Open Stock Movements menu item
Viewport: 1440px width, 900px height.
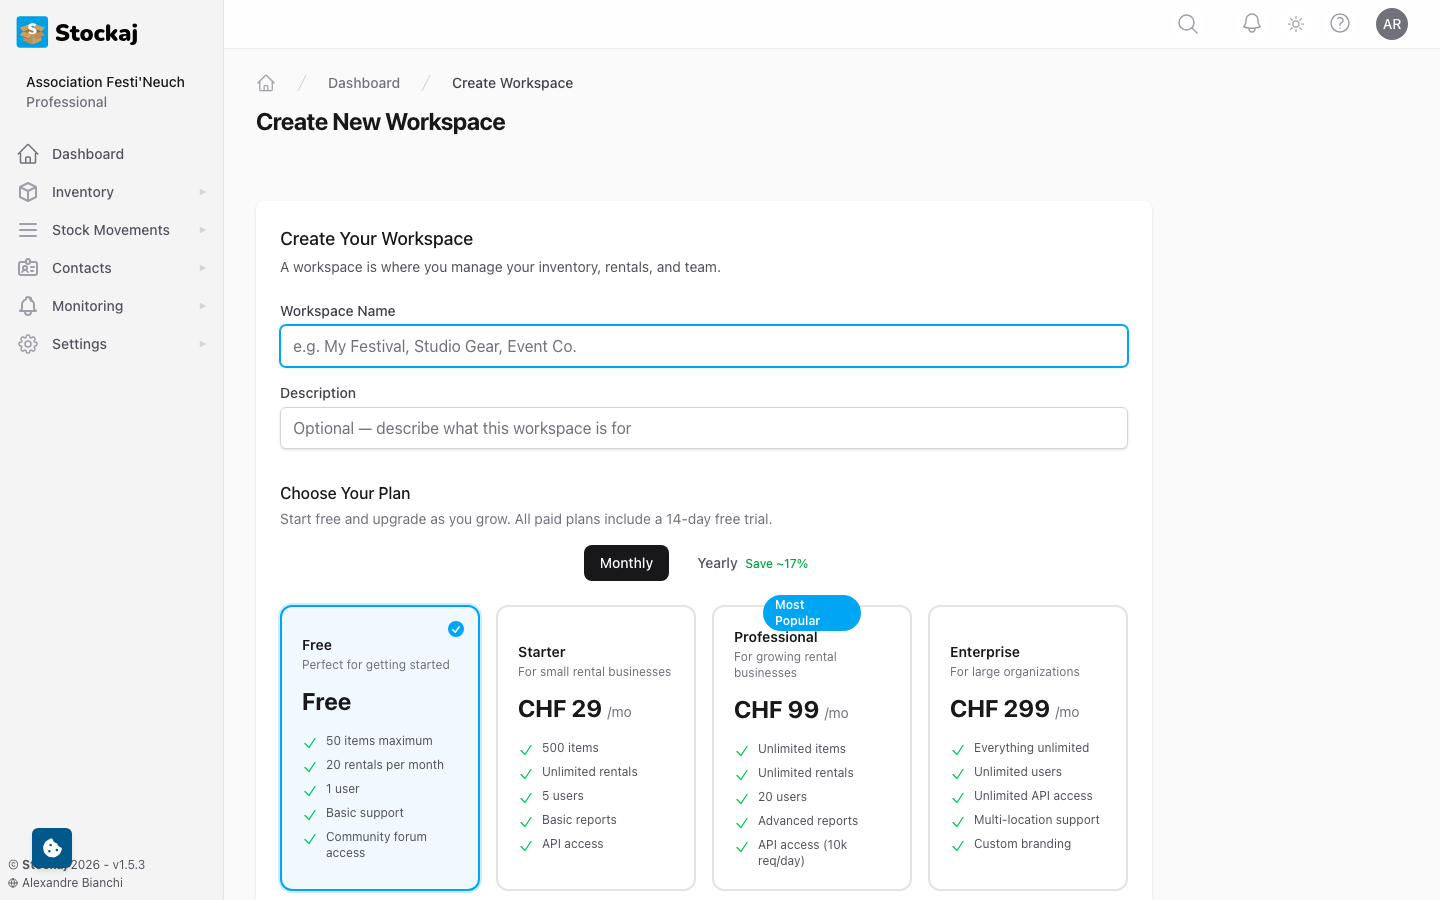[111, 230]
